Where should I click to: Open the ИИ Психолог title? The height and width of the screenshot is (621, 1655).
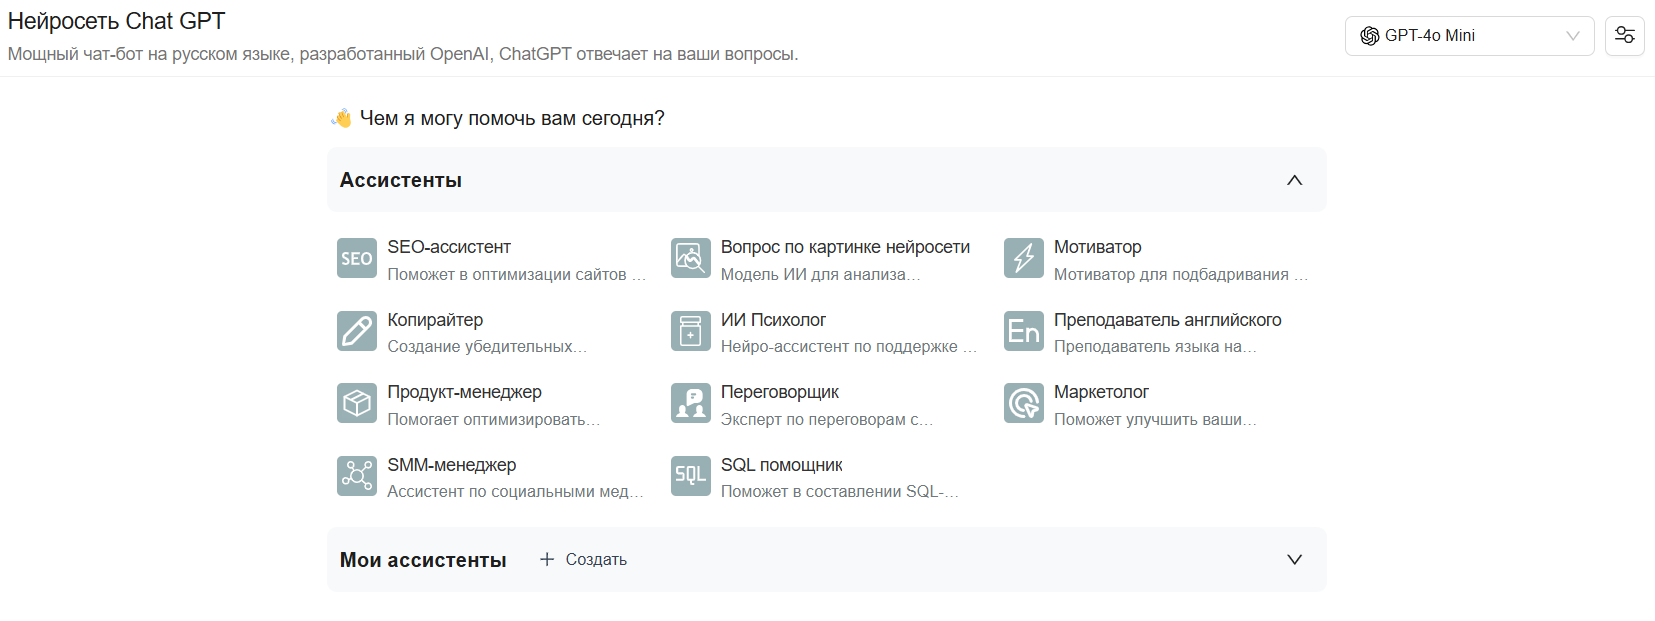[x=773, y=320]
